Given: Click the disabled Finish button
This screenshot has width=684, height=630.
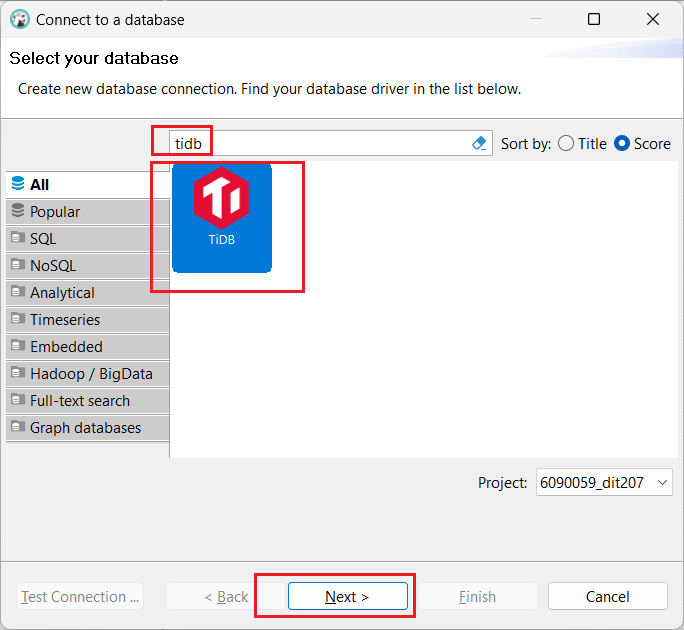Looking at the screenshot, I should 478,596.
